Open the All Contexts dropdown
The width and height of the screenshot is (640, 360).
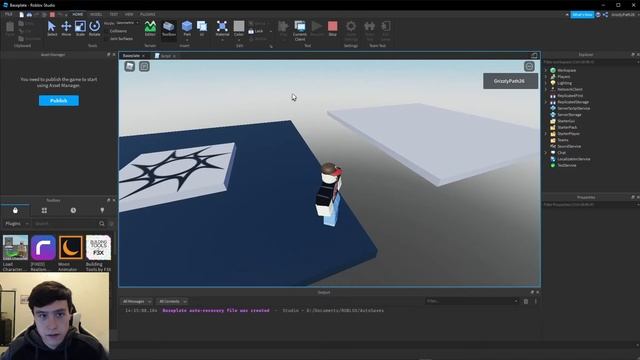(172, 301)
